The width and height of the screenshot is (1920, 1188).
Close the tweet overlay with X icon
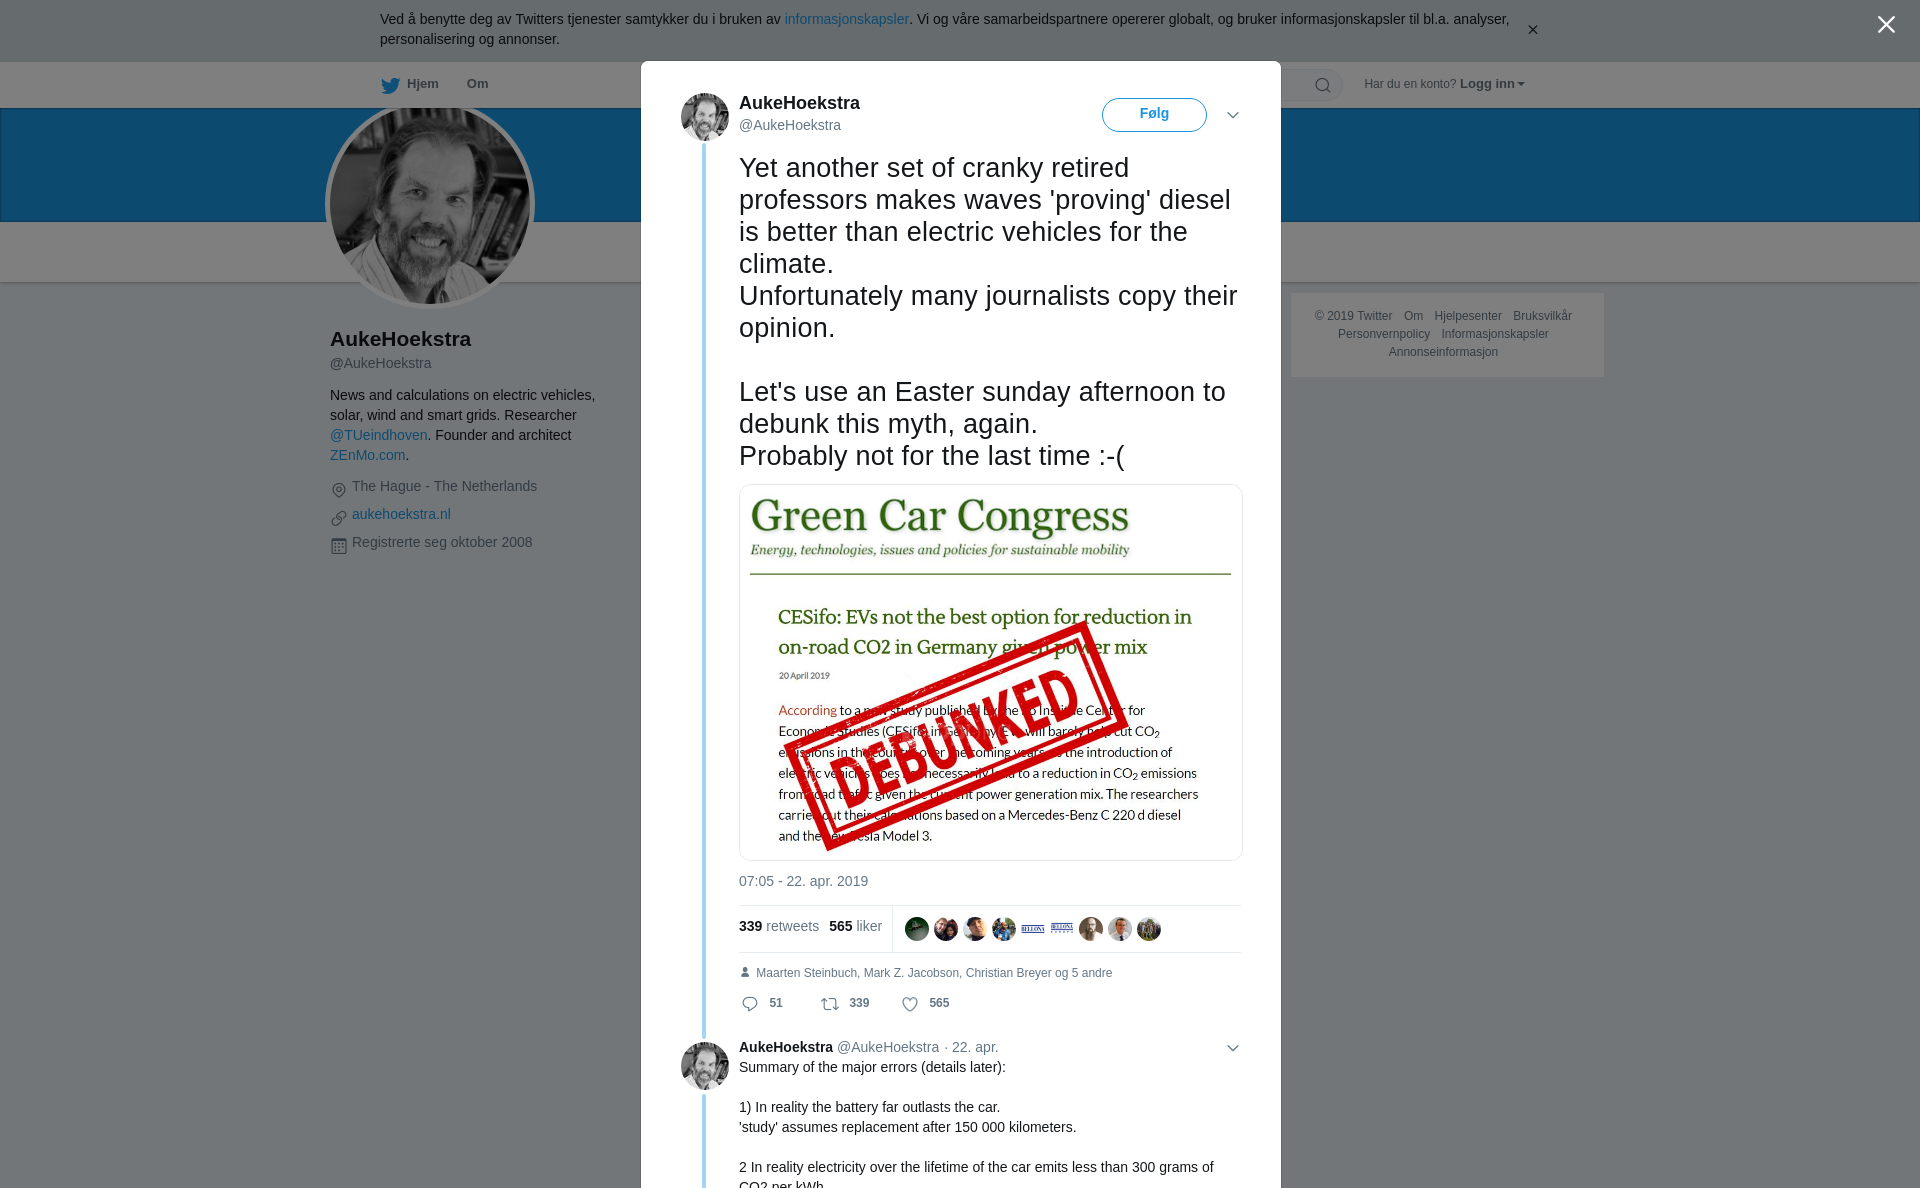click(1886, 25)
